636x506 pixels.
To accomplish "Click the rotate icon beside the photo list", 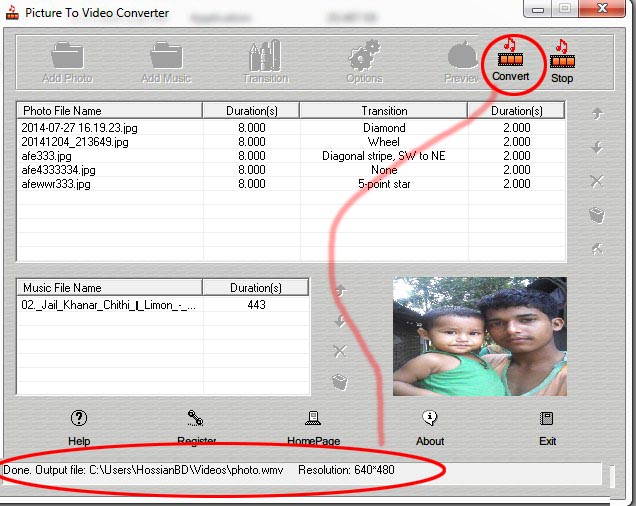I will point(597,248).
